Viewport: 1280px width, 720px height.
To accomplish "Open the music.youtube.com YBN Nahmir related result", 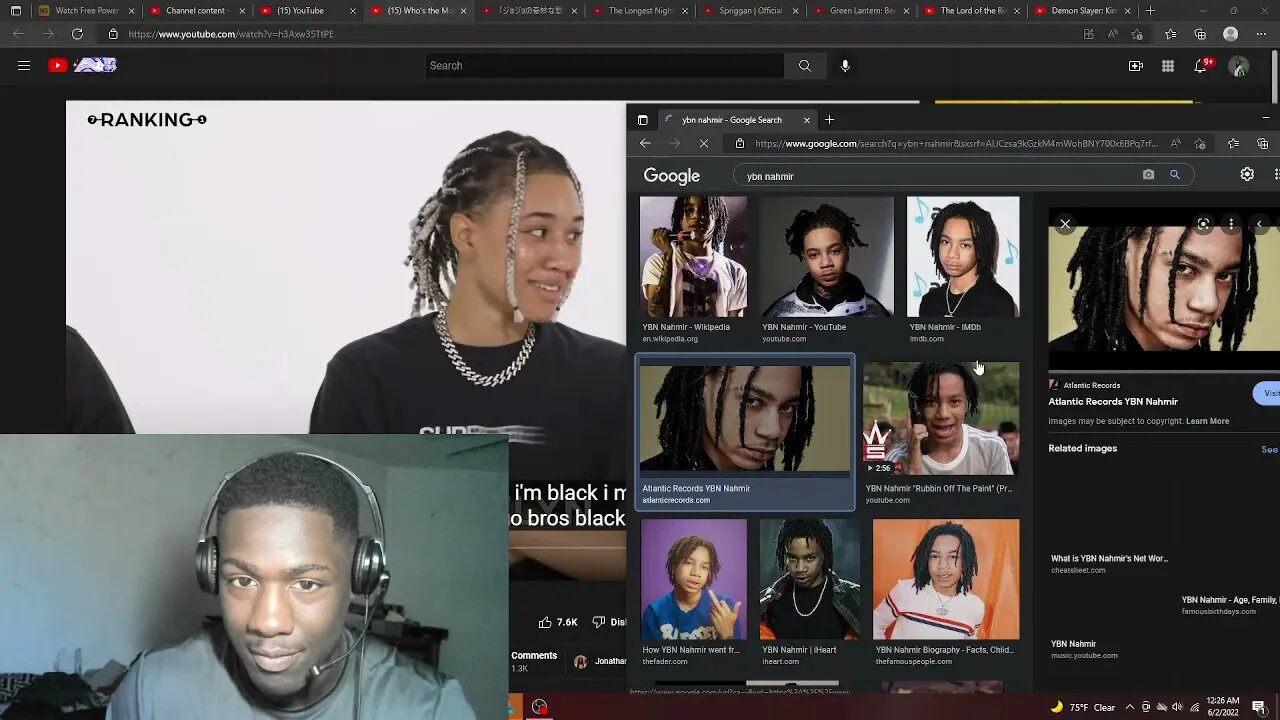I will click(1084, 649).
